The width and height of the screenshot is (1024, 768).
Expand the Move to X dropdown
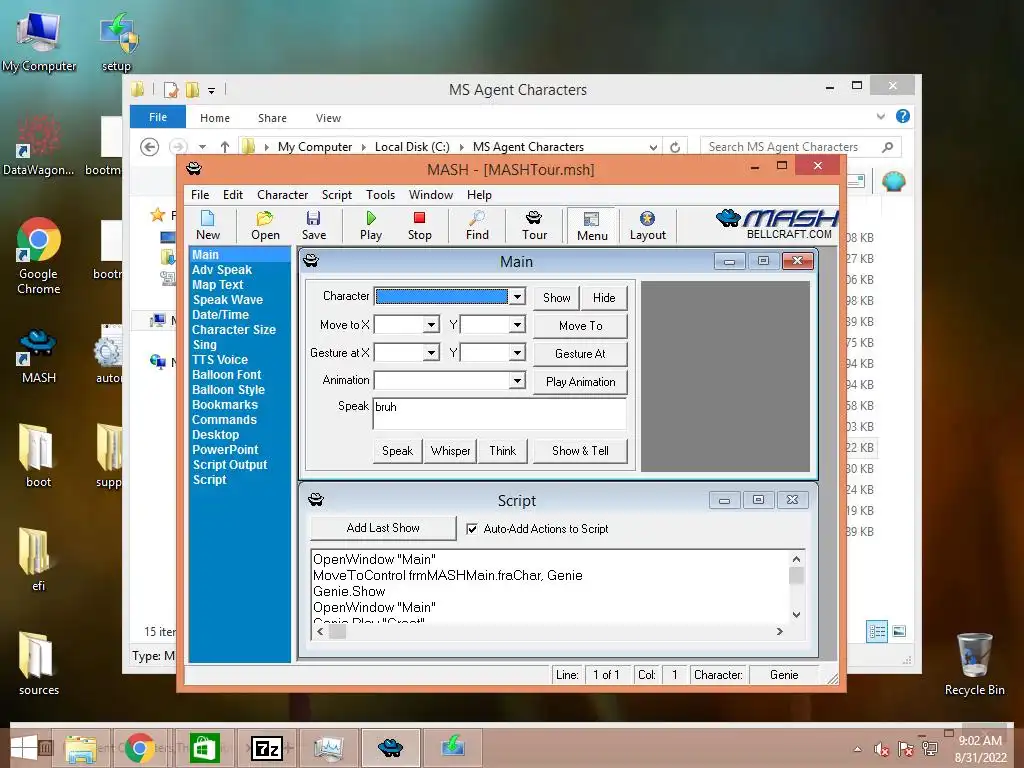[431, 325]
